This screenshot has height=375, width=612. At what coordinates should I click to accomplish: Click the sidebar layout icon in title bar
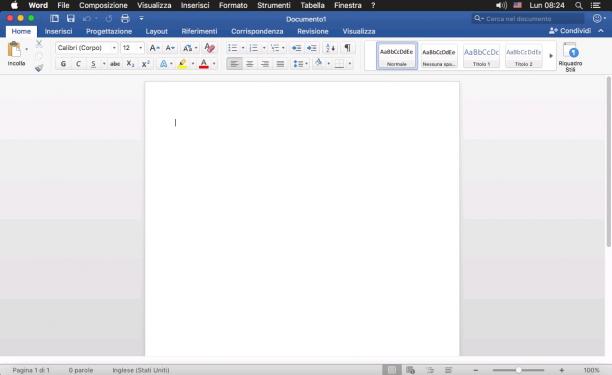click(x=55, y=18)
